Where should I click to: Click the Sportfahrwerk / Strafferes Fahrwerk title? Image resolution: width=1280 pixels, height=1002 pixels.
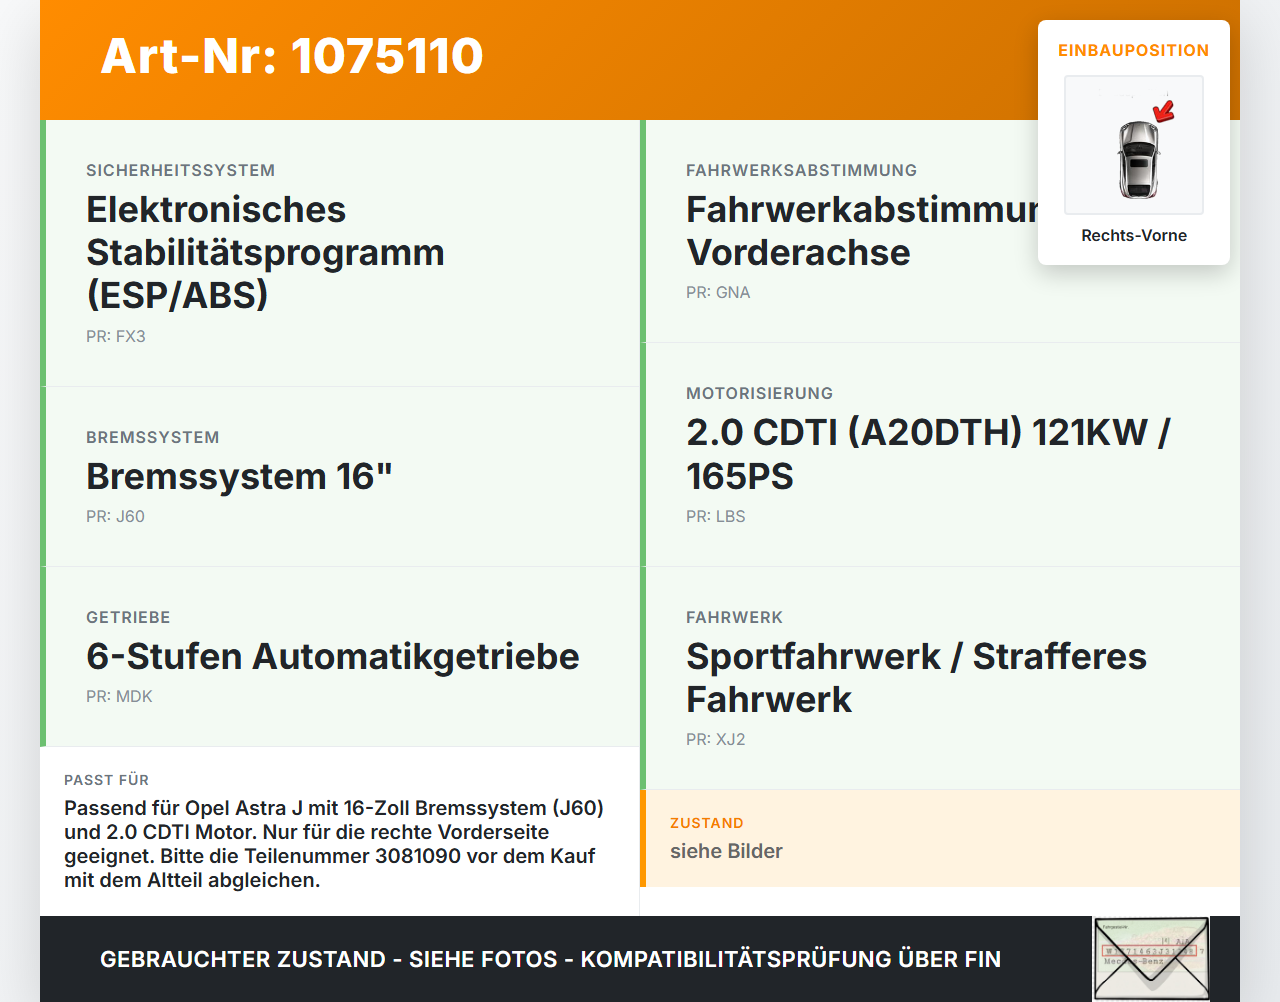coord(917,678)
